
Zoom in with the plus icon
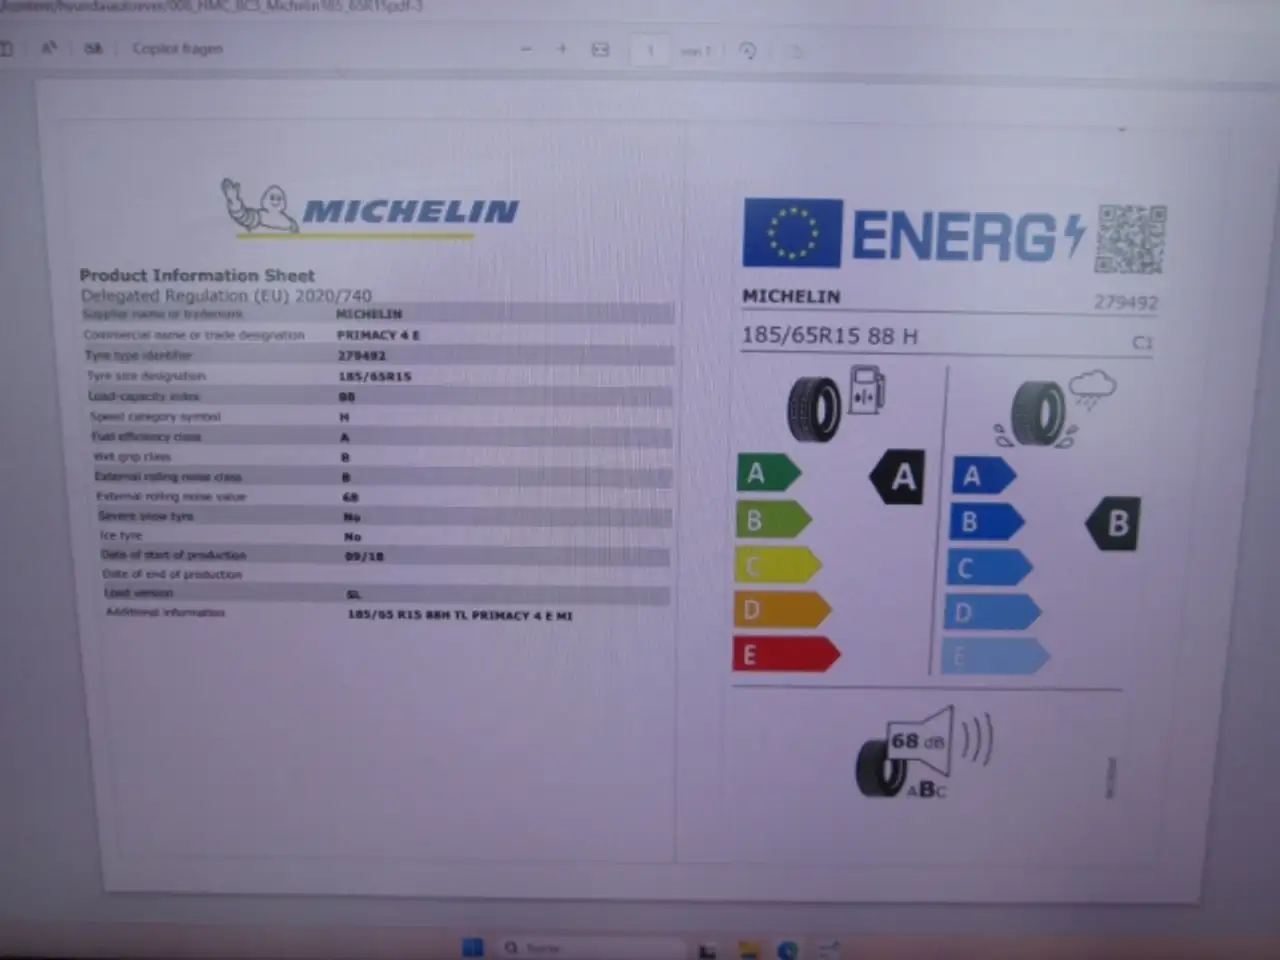[562, 49]
